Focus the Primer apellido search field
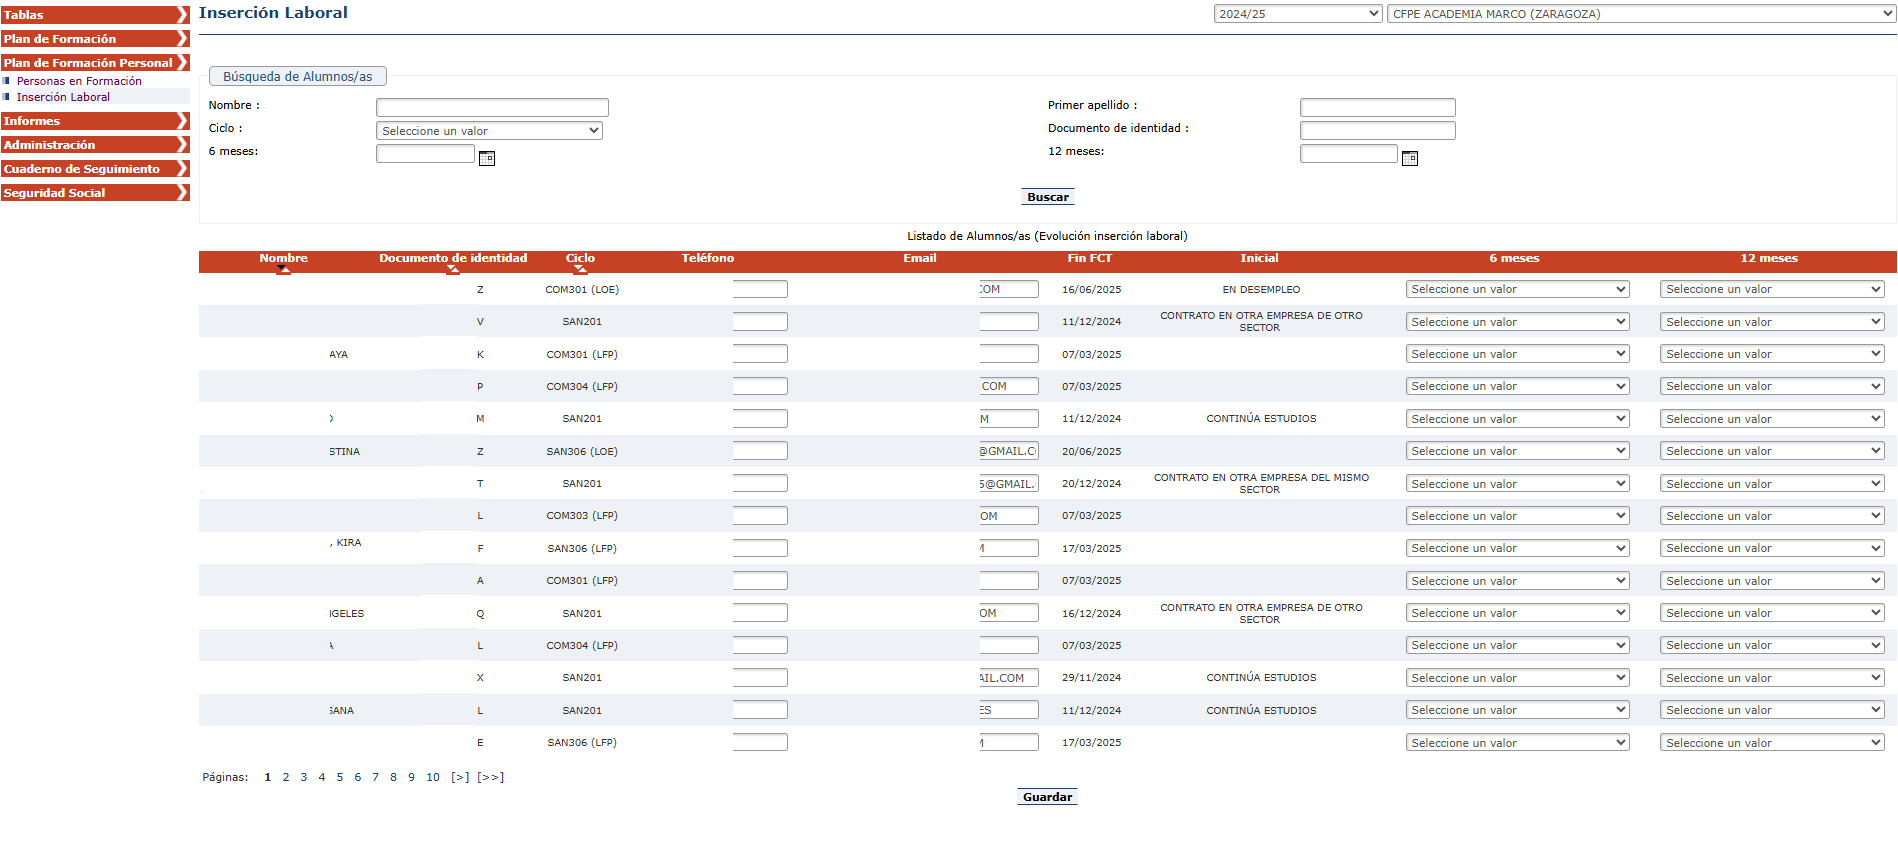 [x=1378, y=107]
